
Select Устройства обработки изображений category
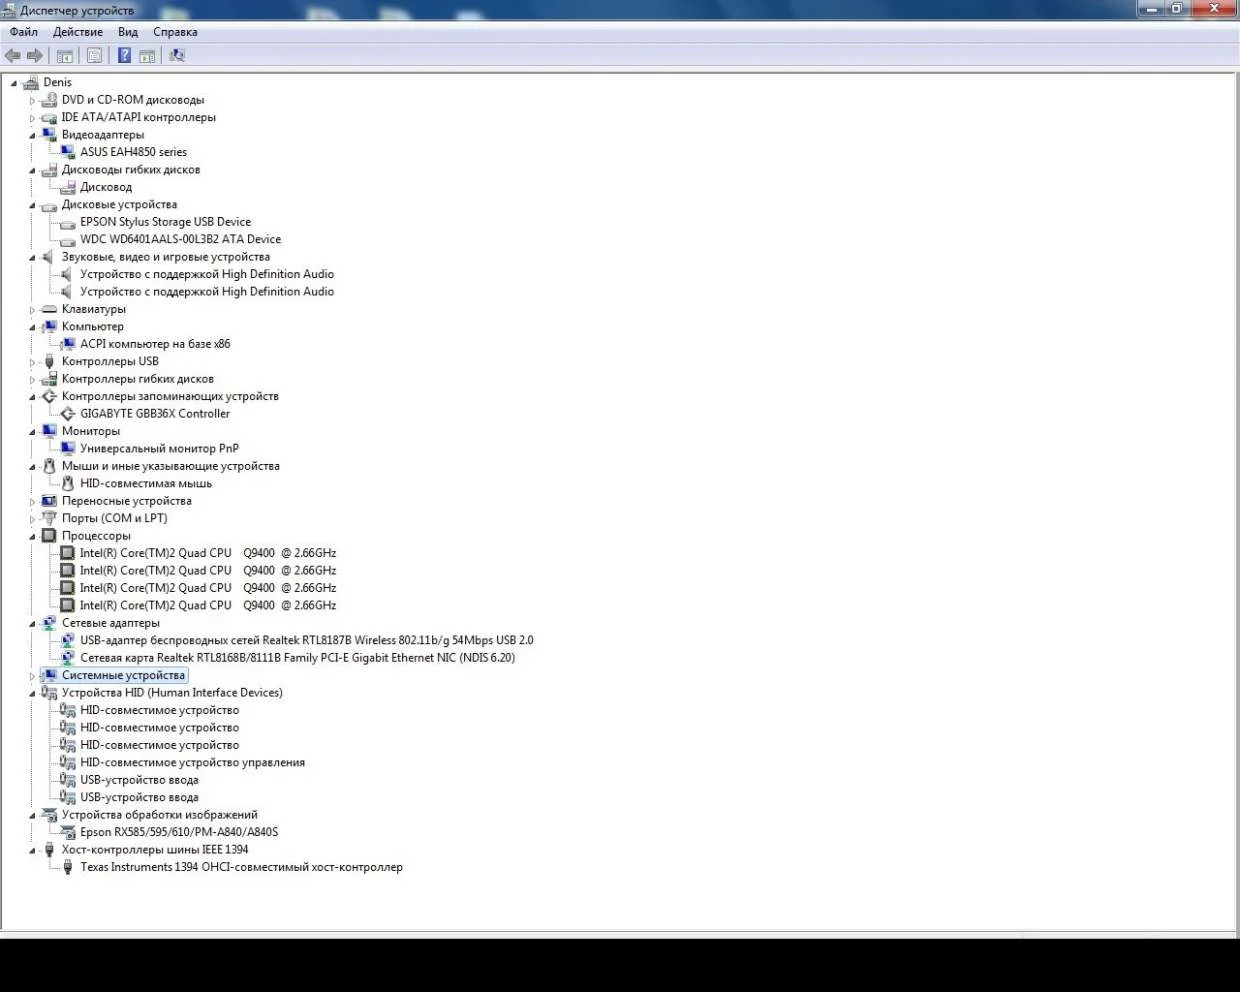[x=159, y=815]
